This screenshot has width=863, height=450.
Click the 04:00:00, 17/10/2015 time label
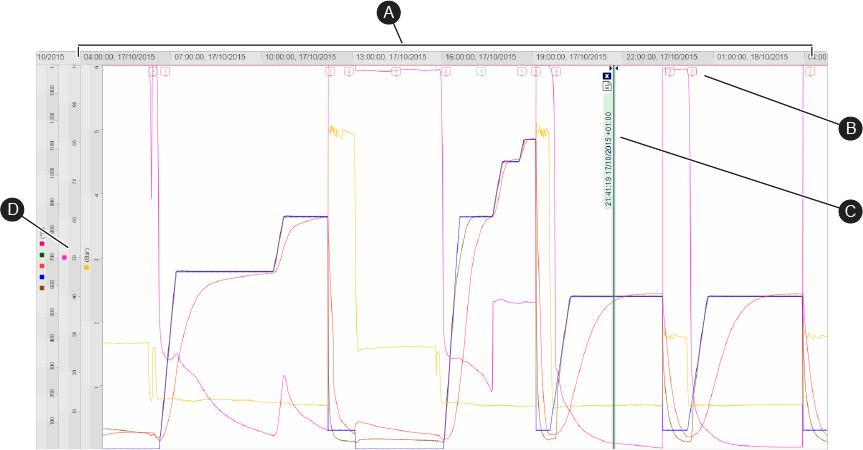tap(120, 57)
